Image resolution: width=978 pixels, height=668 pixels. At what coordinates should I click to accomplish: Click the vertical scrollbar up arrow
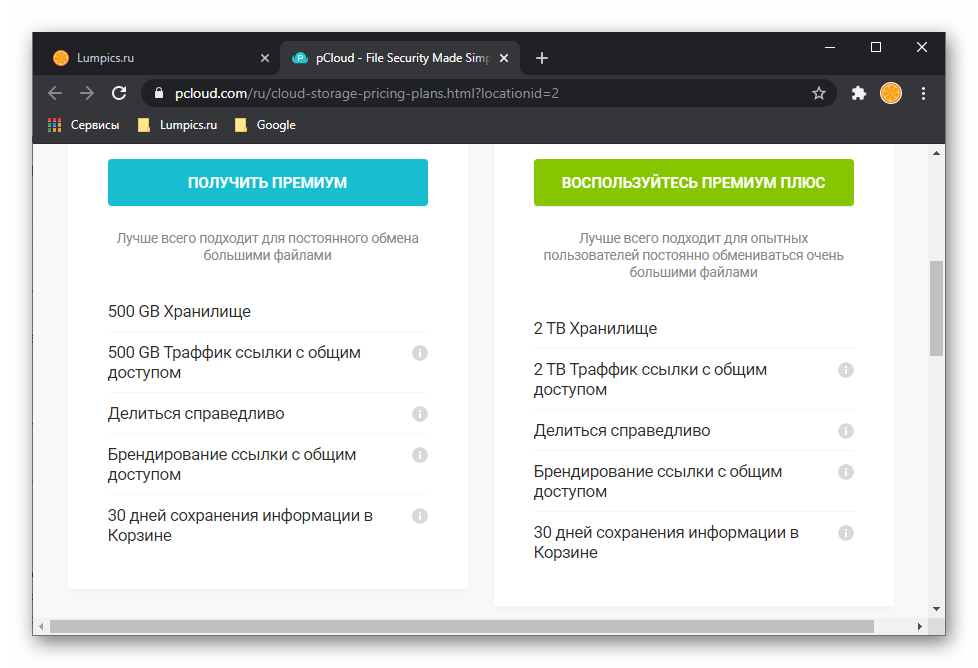coord(936,153)
